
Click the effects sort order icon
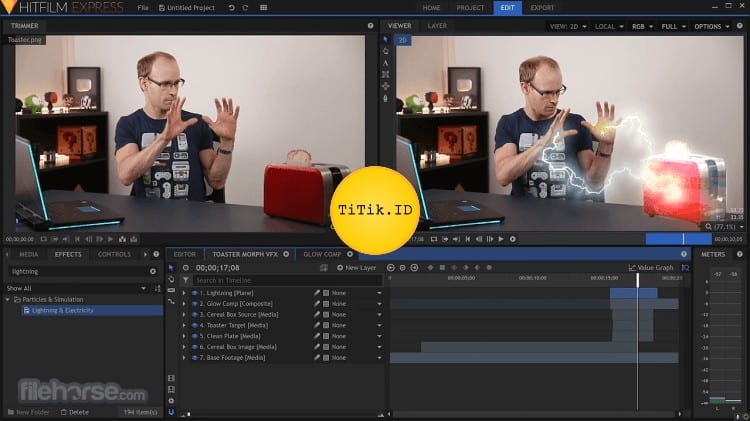157,288
